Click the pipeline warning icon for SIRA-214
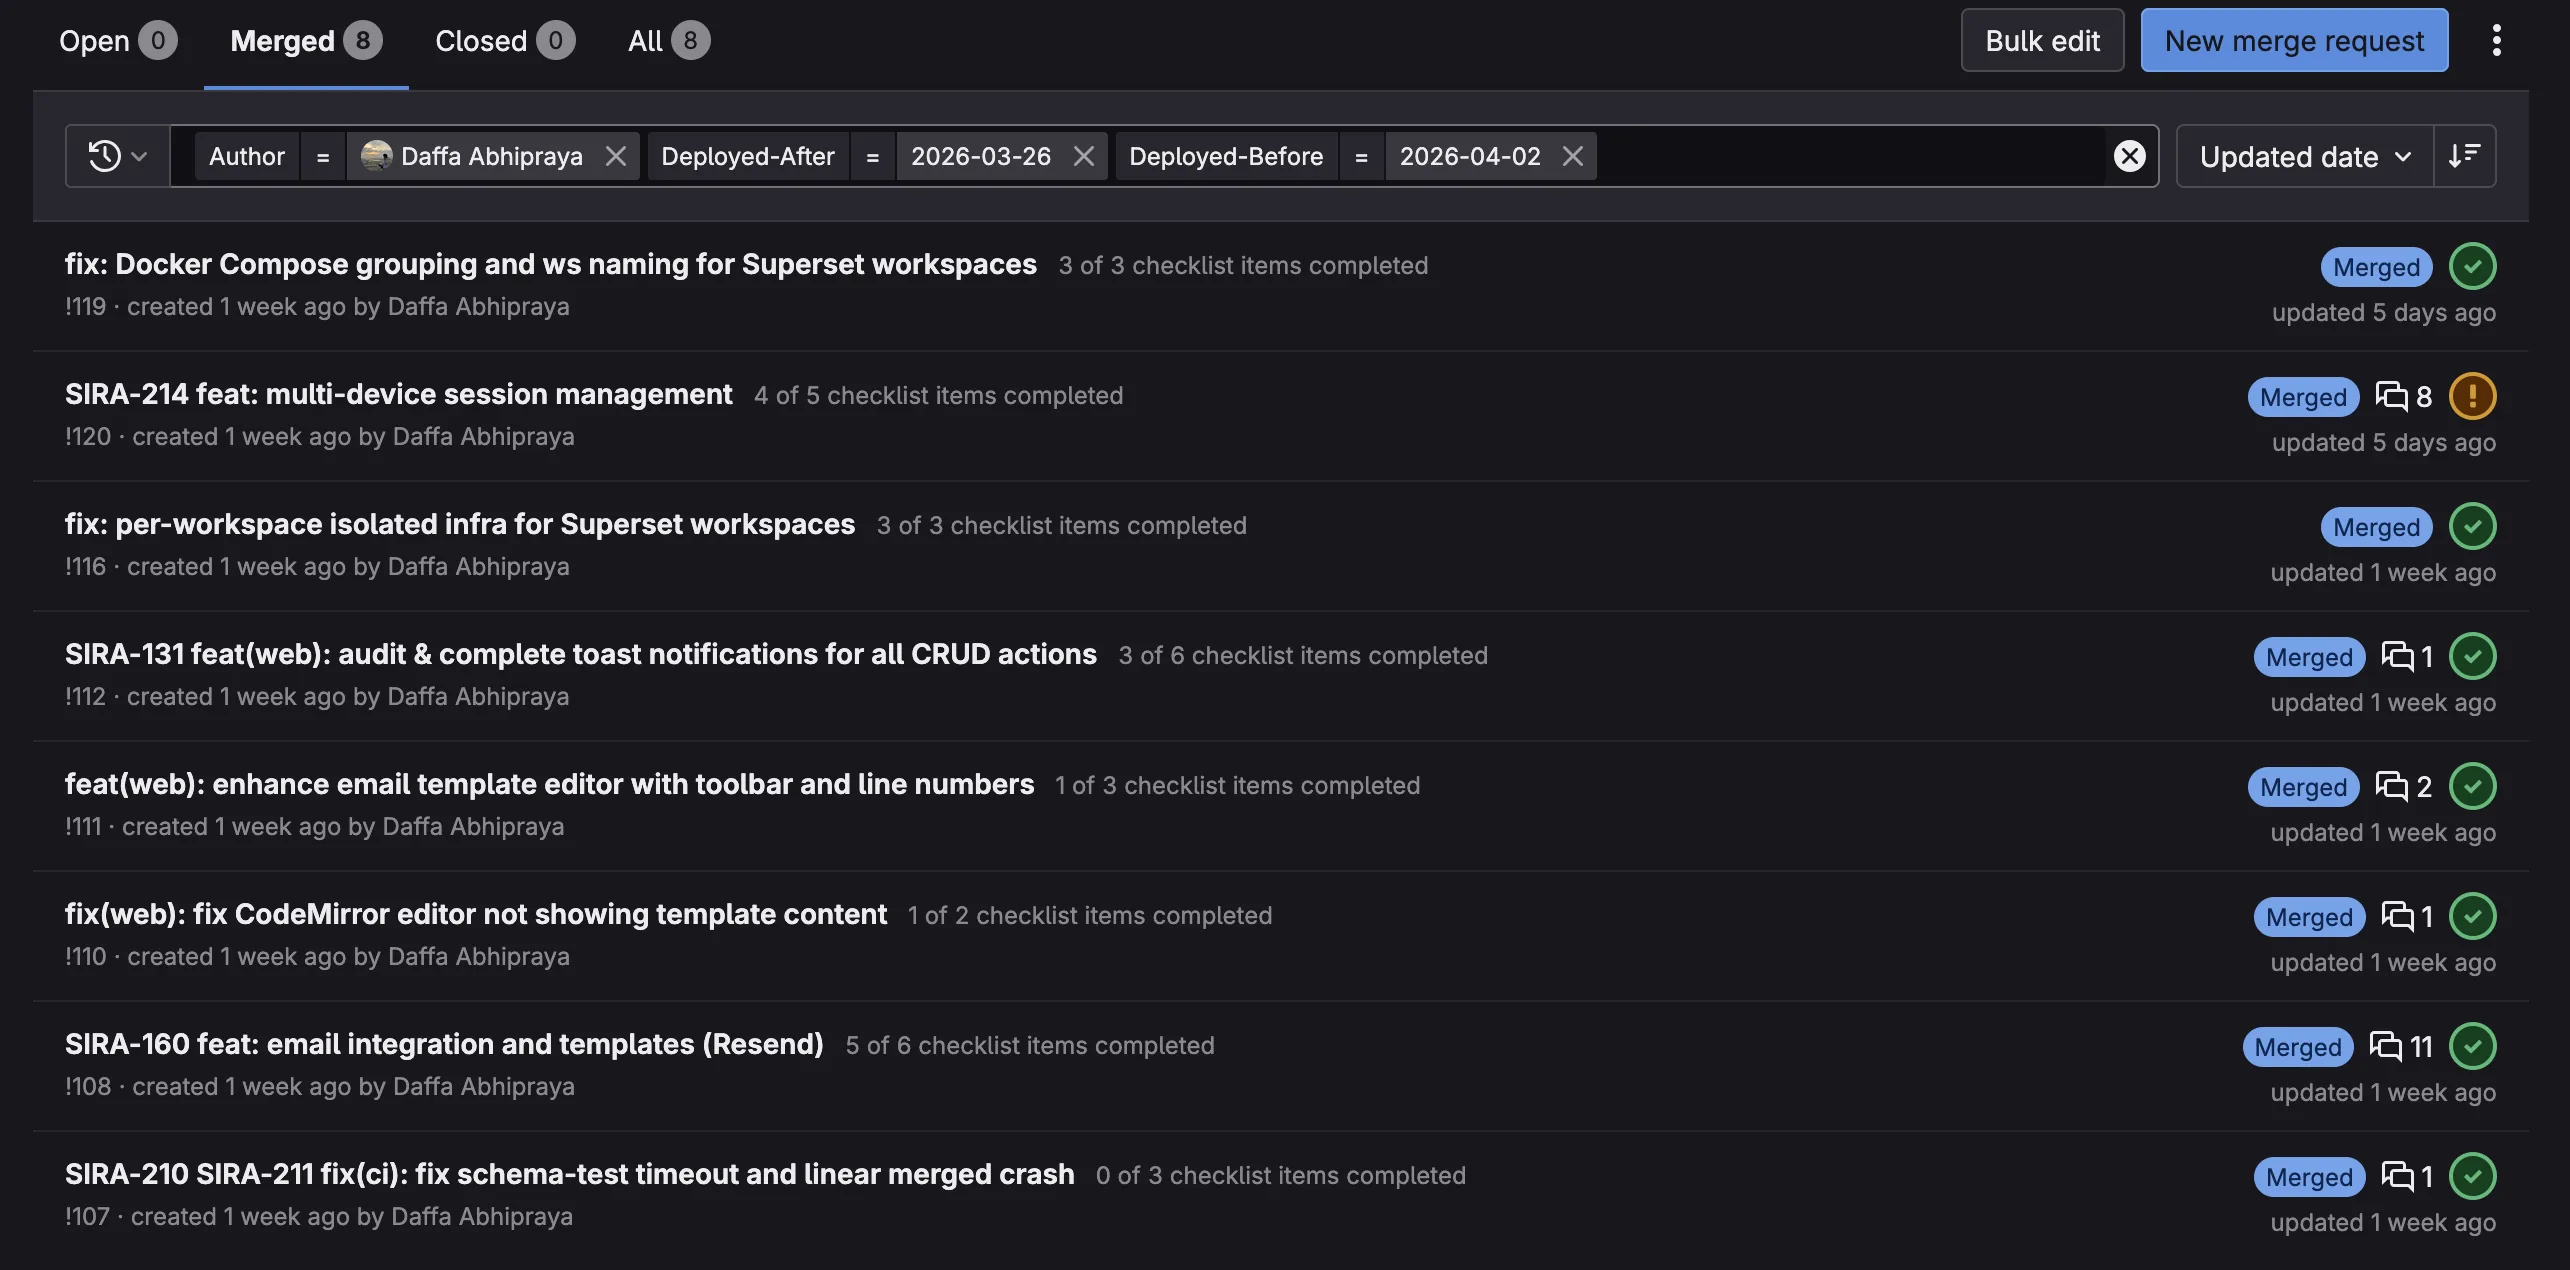The width and height of the screenshot is (2570, 1270). coord(2472,396)
